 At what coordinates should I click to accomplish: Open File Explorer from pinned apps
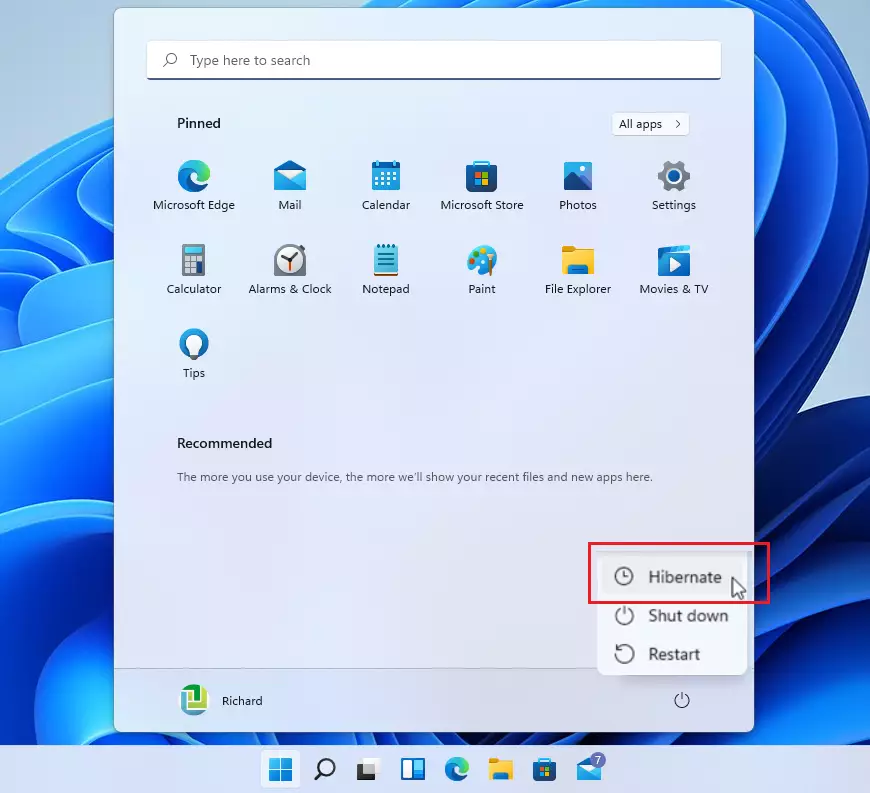pyautogui.click(x=578, y=270)
